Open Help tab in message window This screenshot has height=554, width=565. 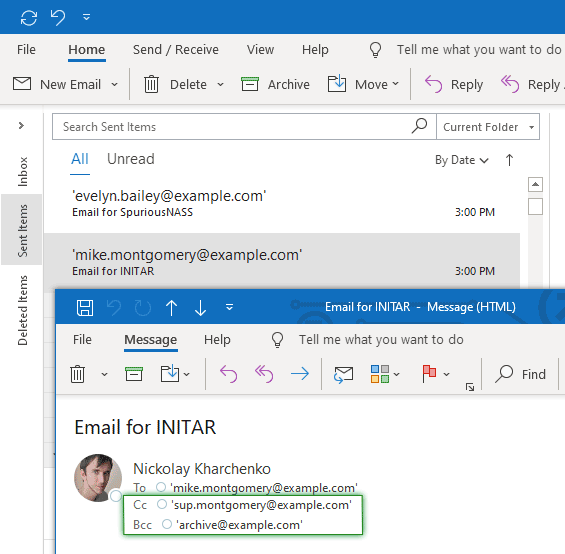[217, 340]
